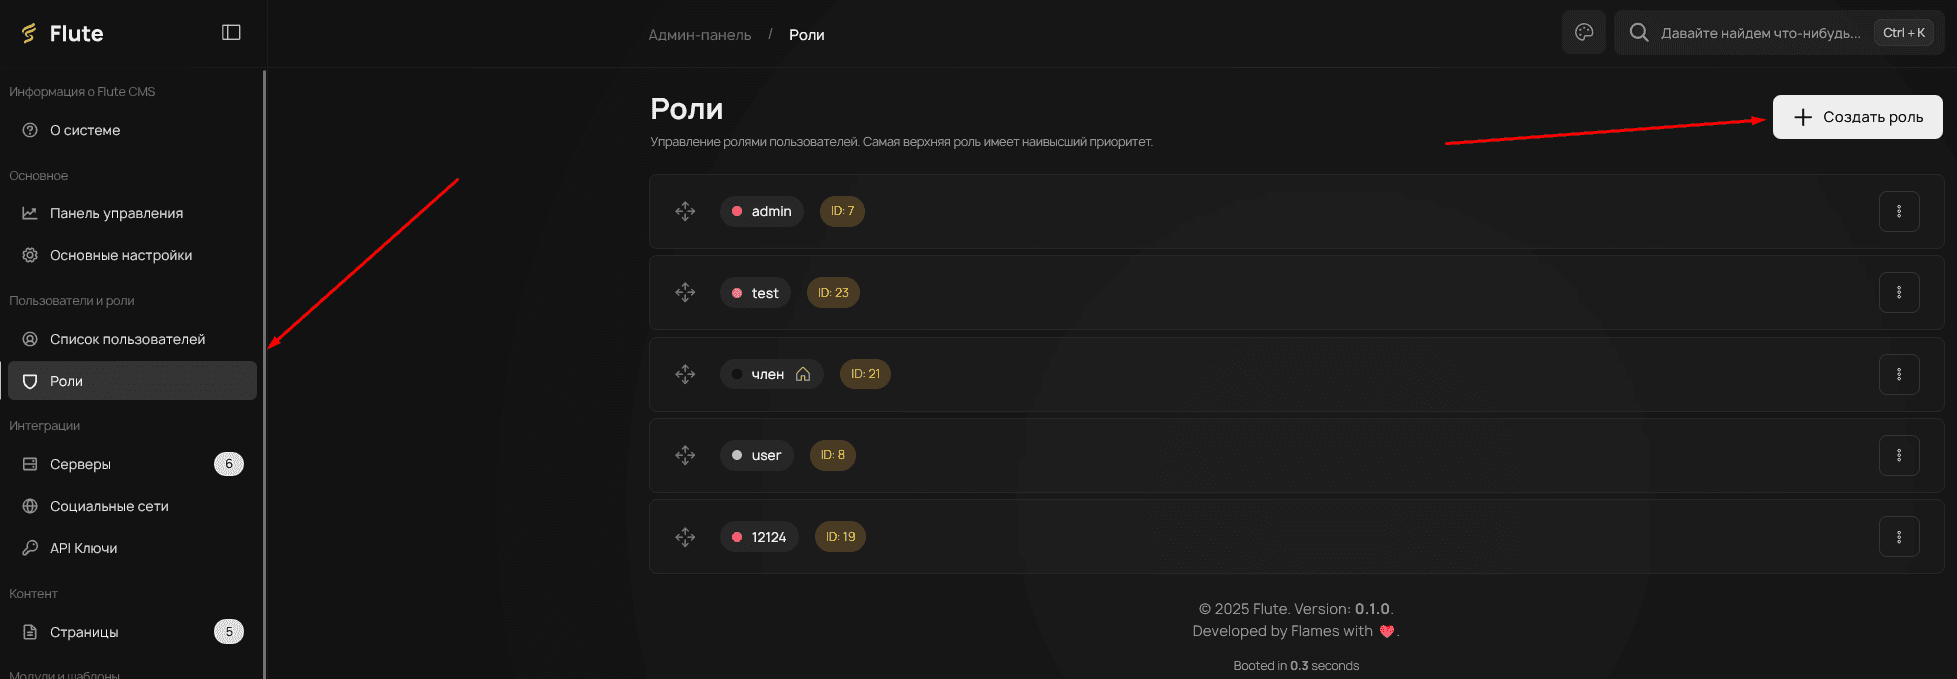1957x679 pixels.
Task: Open the API Ключи sidebar item
Action: (83, 548)
